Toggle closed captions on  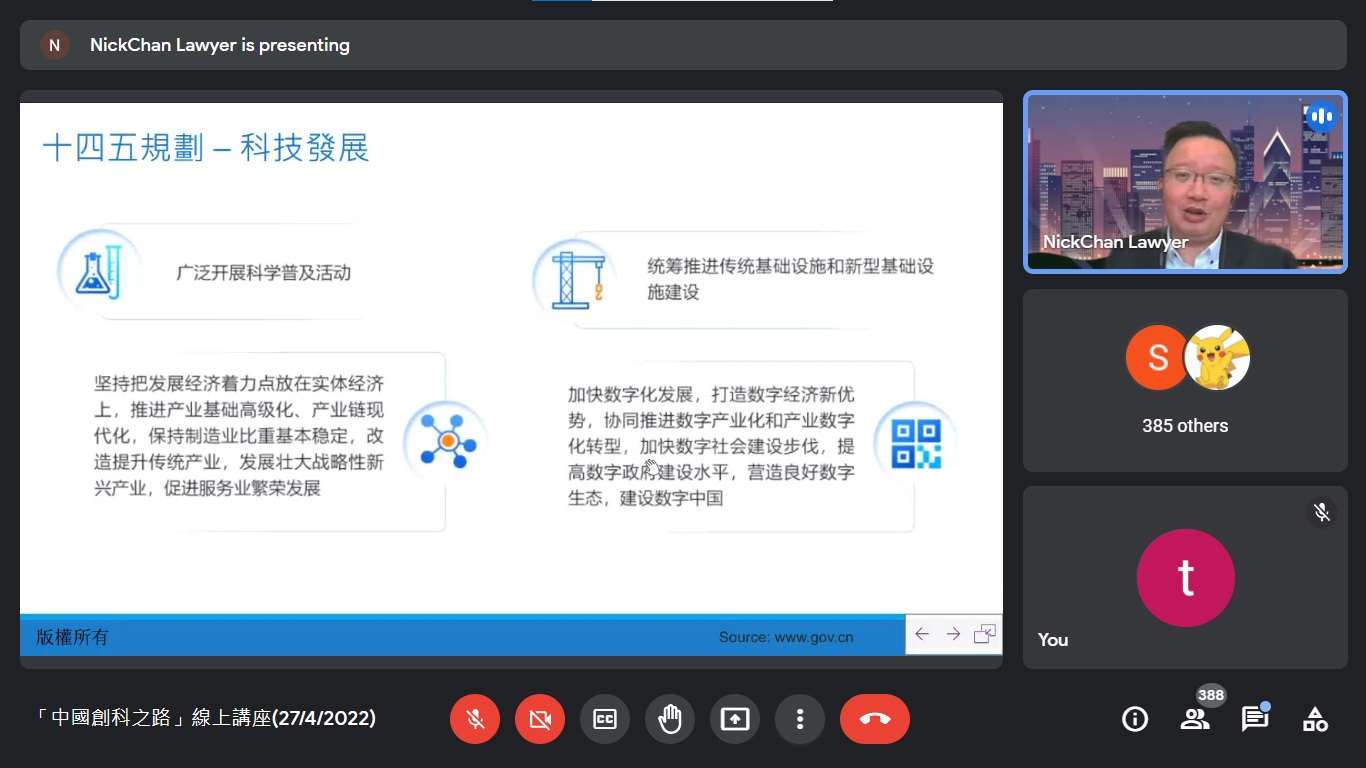tap(605, 719)
